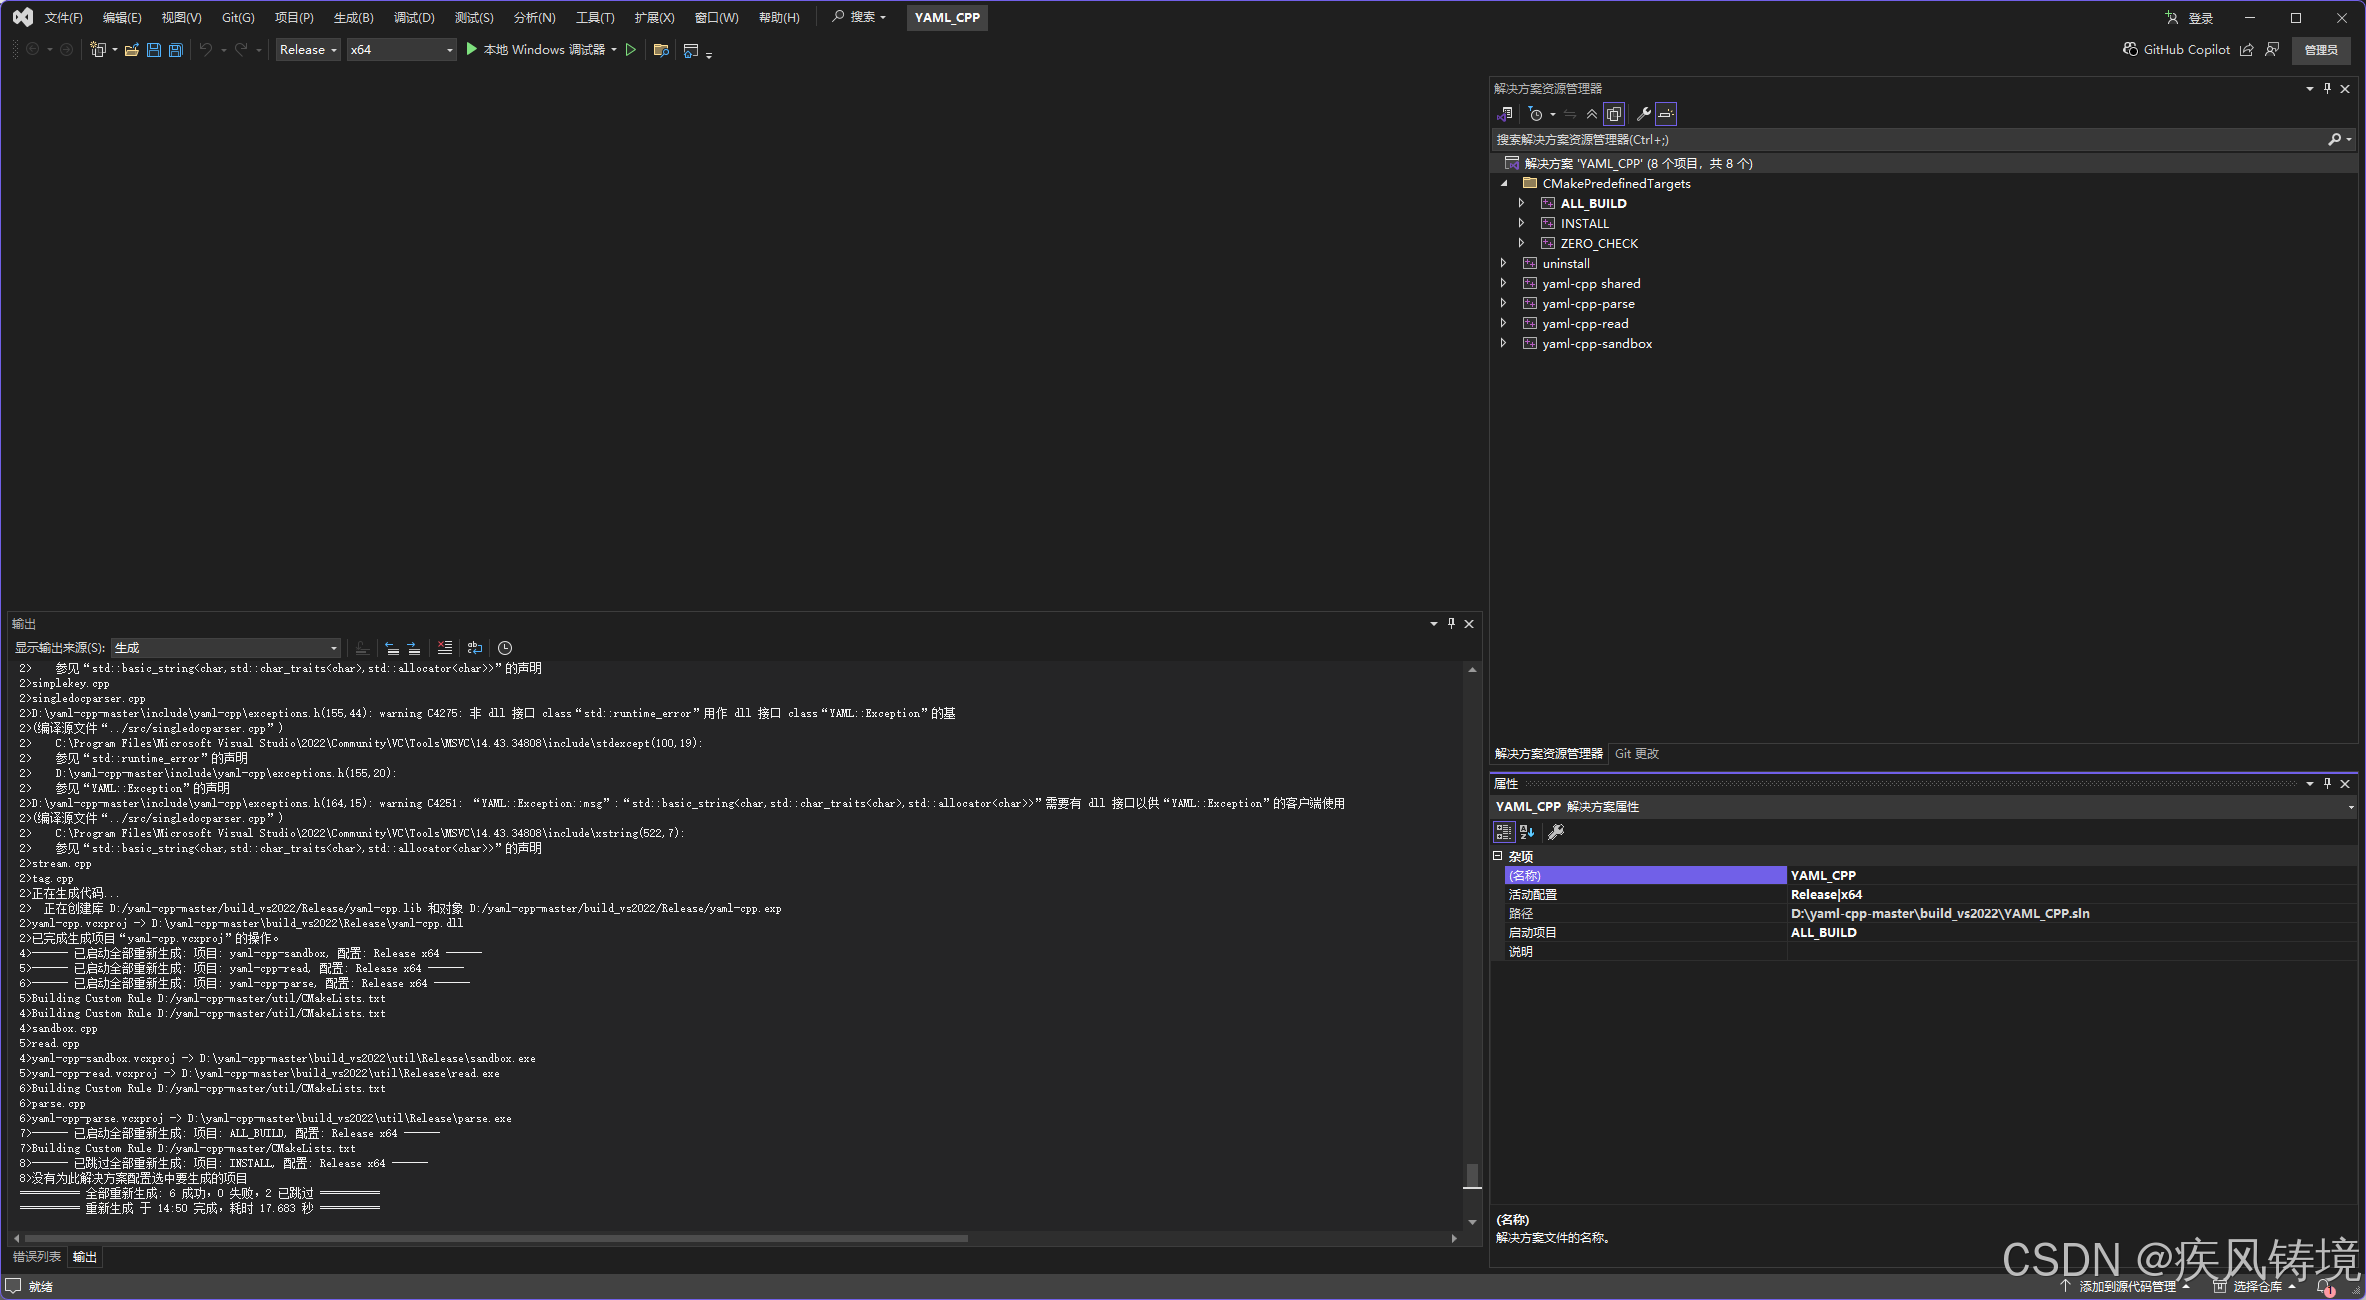Screen dimensions: 2366x1300
Task: Click the Save All toolbar icon
Action: [x=176, y=50]
